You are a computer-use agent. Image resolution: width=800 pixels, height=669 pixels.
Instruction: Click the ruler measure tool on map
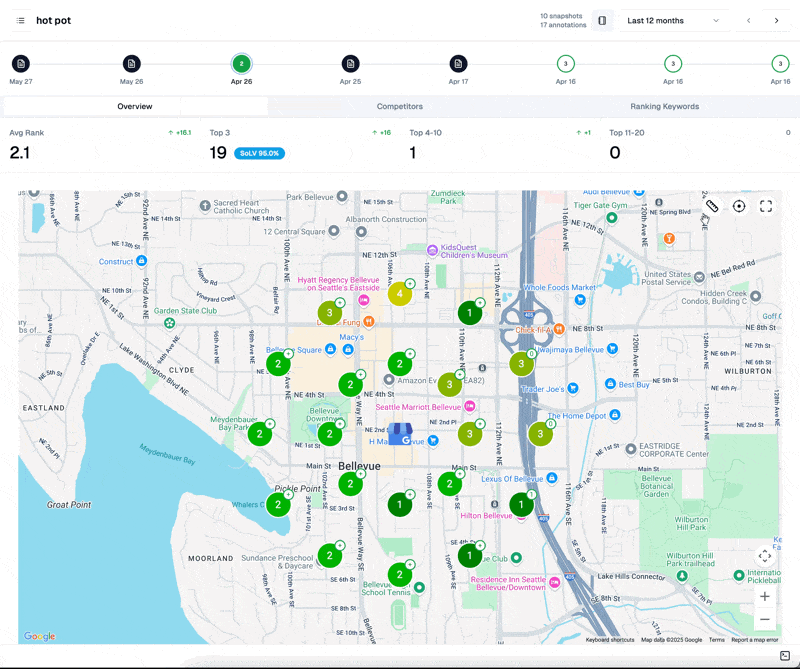coord(711,206)
